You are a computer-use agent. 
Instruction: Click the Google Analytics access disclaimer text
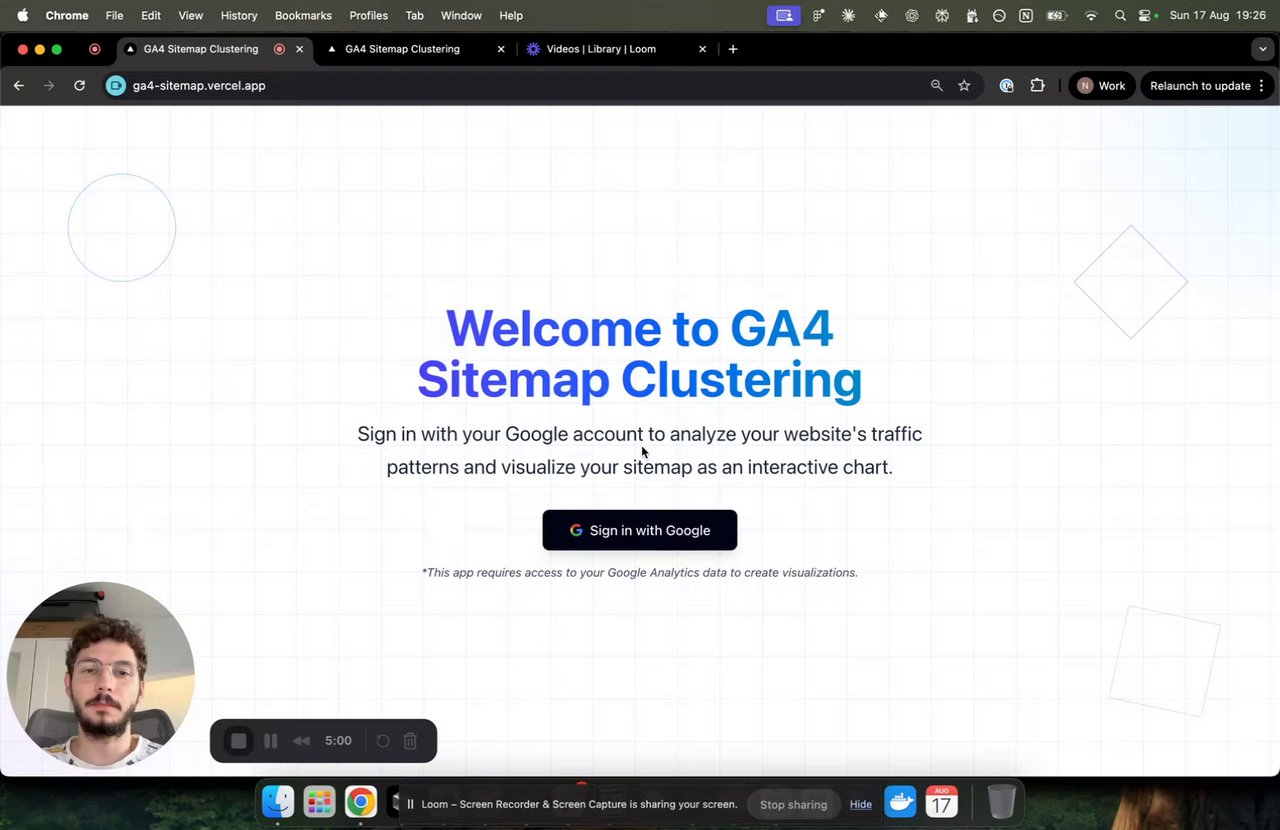click(640, 572)
